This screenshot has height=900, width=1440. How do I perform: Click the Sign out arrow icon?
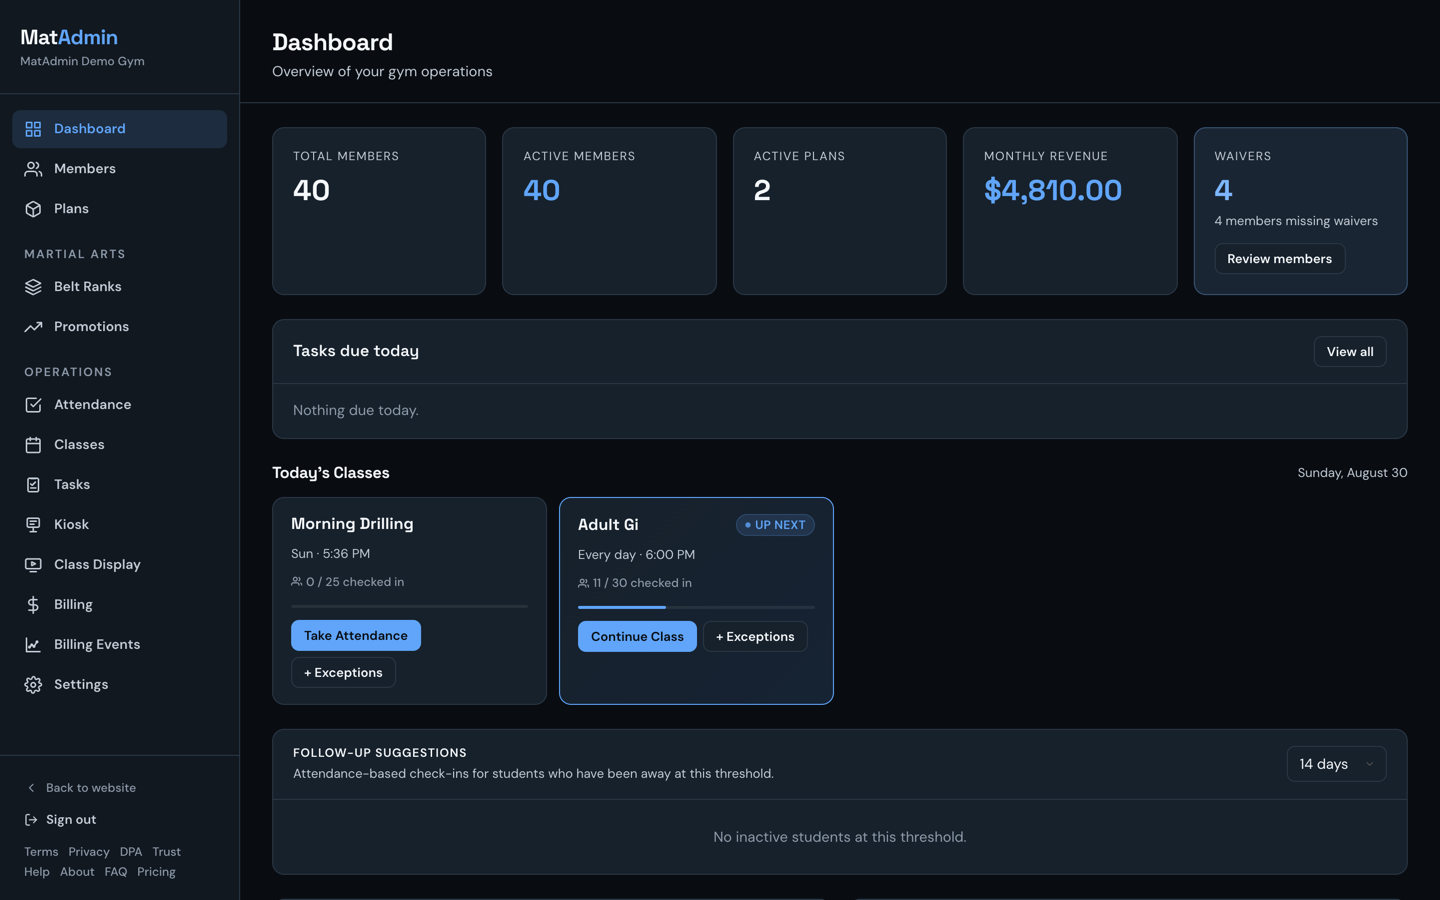[31, 820]
